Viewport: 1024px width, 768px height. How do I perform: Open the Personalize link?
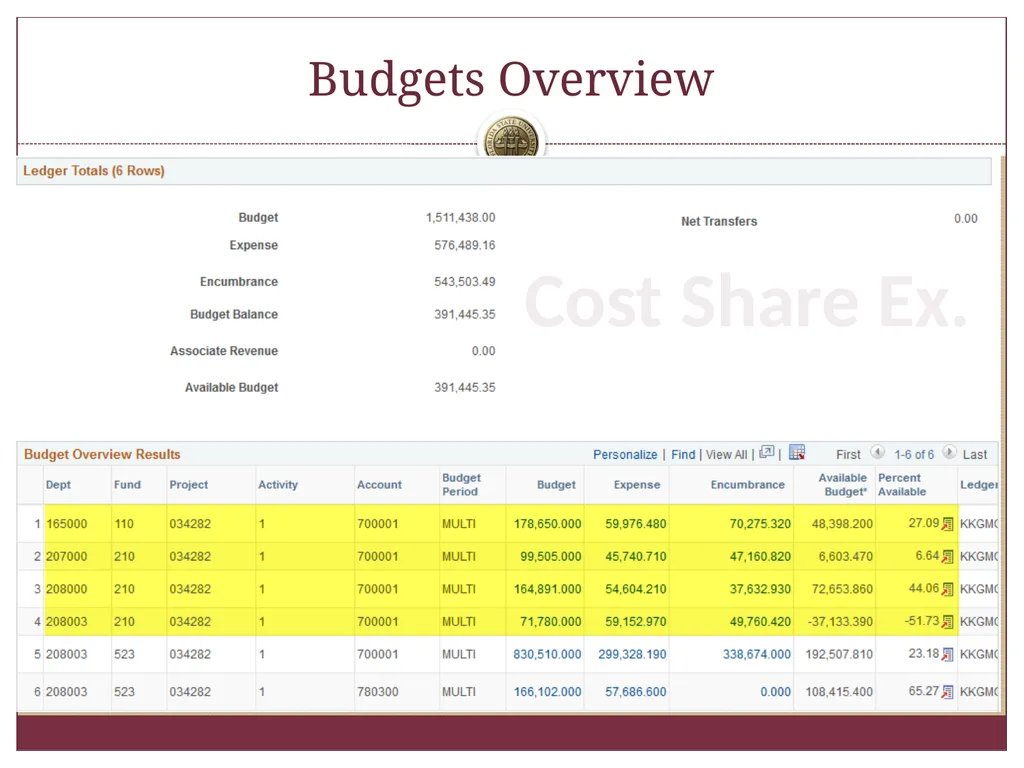[x=625, y=455]
